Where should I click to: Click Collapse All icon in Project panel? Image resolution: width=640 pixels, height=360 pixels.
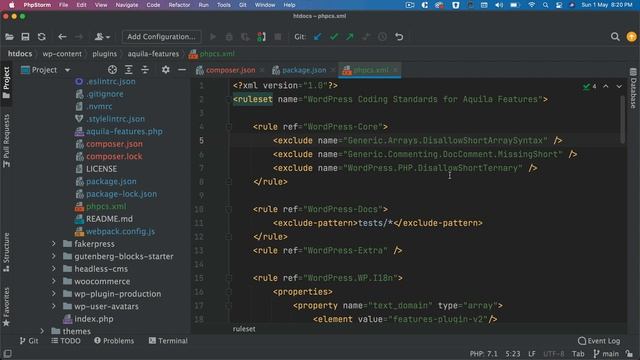(145, 70)
